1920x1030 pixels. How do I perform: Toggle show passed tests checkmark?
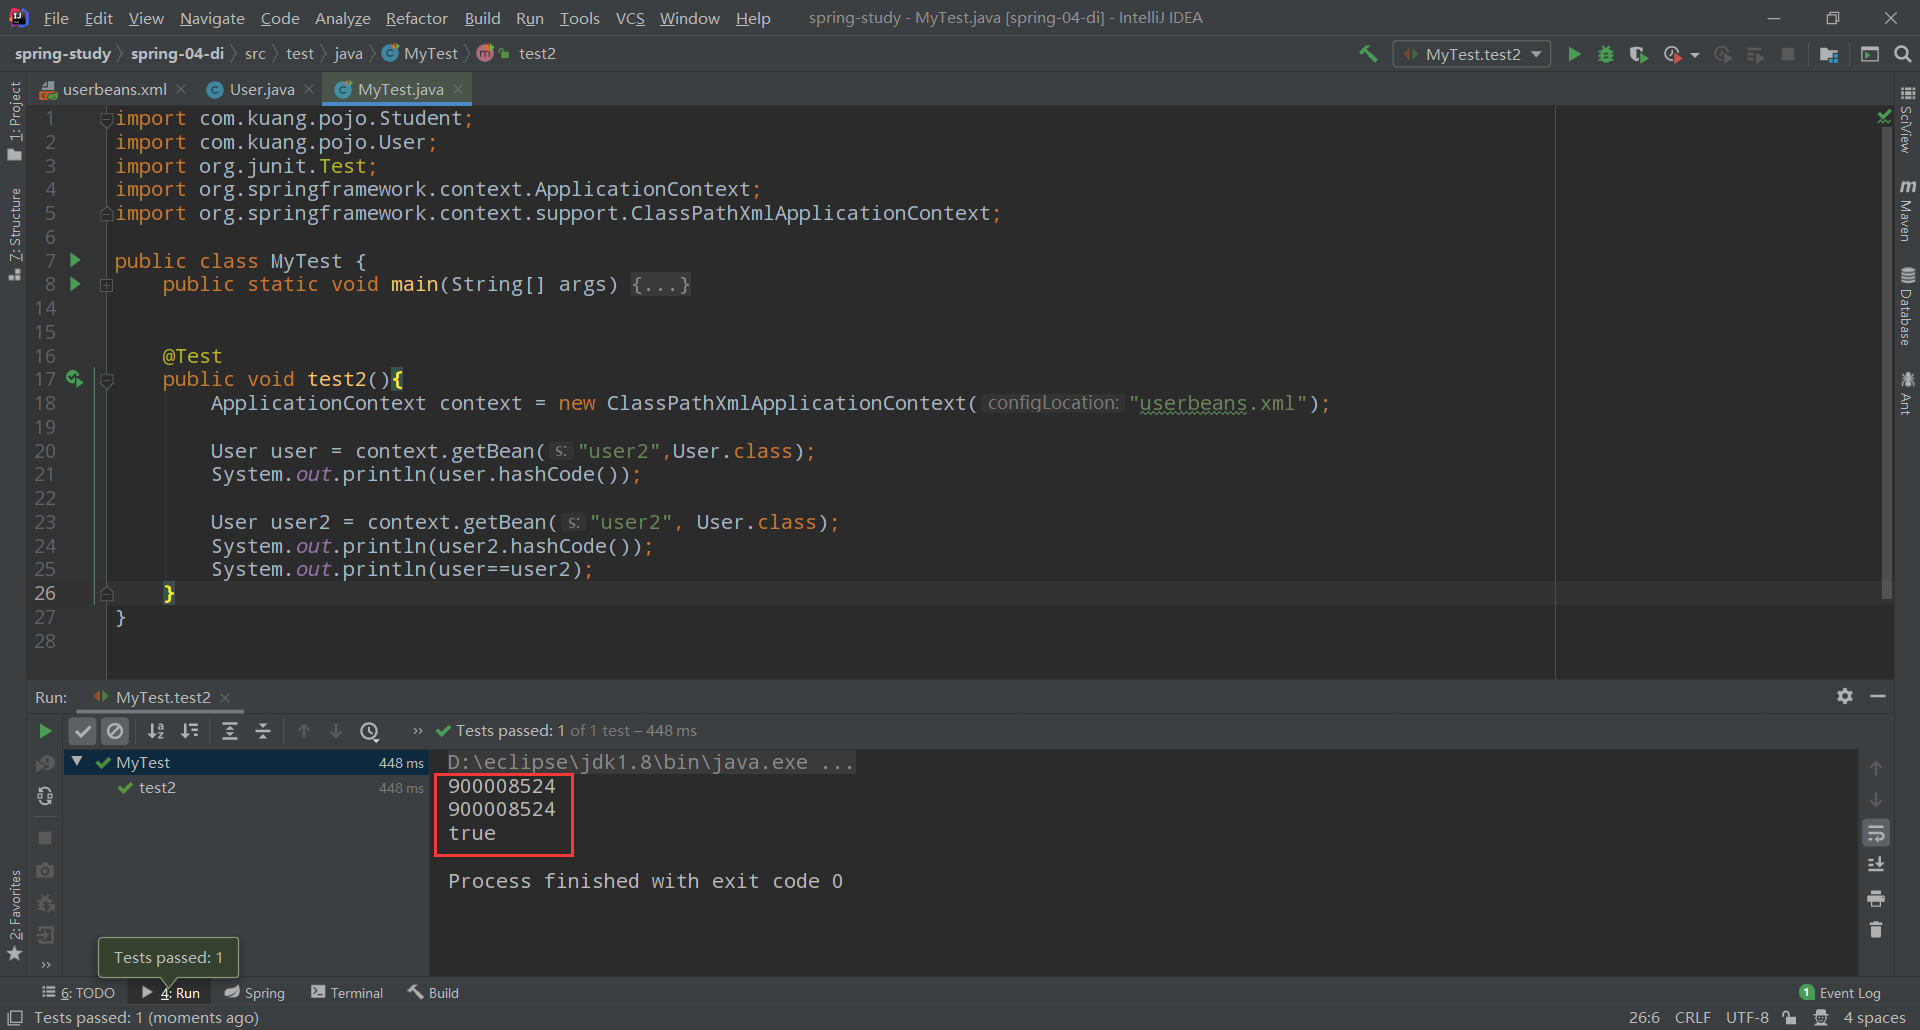83,731
